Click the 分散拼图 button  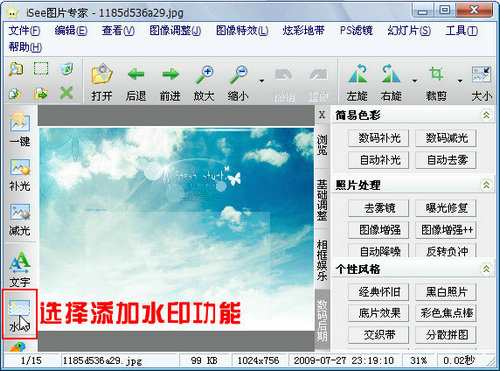[446, 334]
